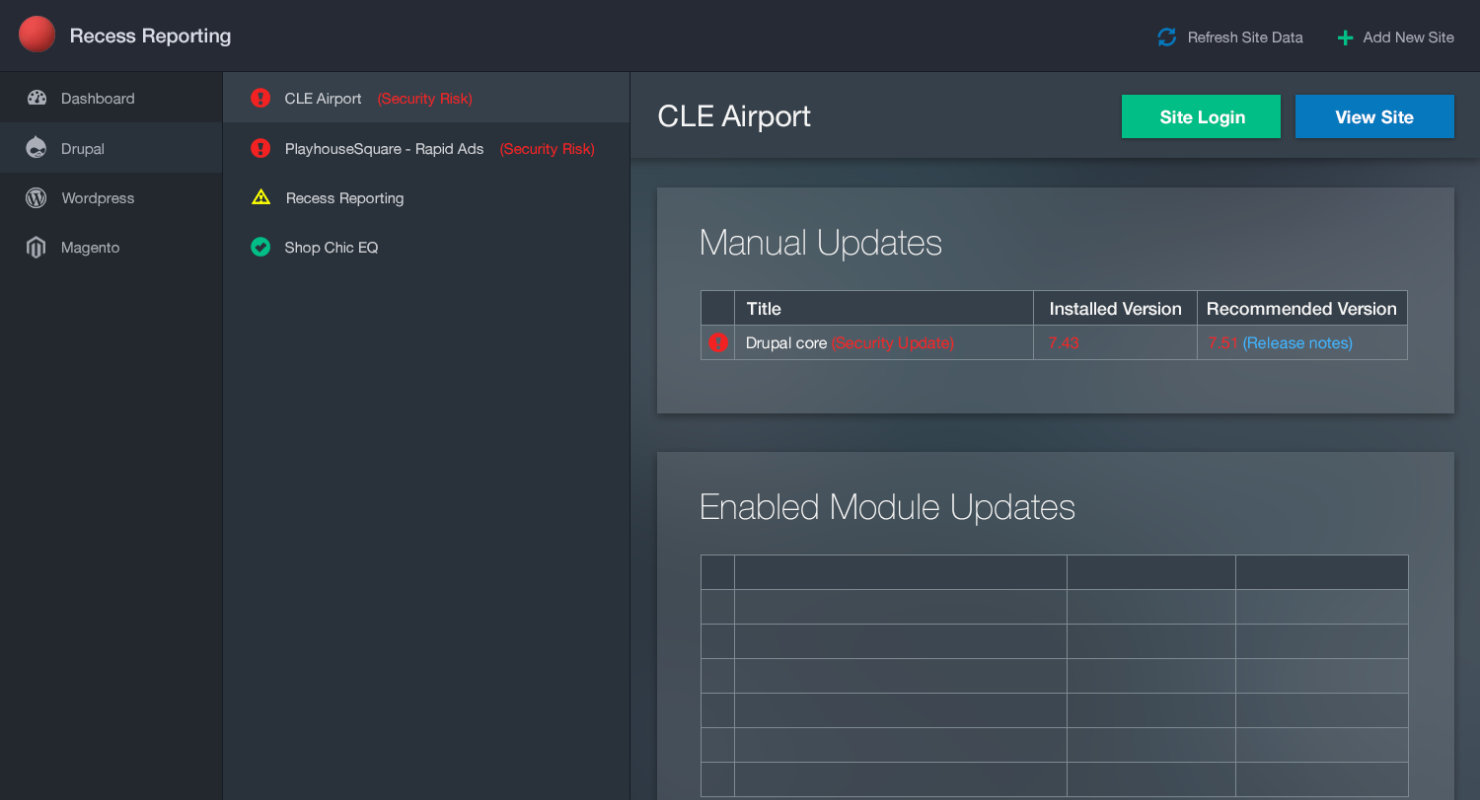The width and height of the screenshot is (1480, 800).
Task: Click the Security Update label
Action: point(892,343)
